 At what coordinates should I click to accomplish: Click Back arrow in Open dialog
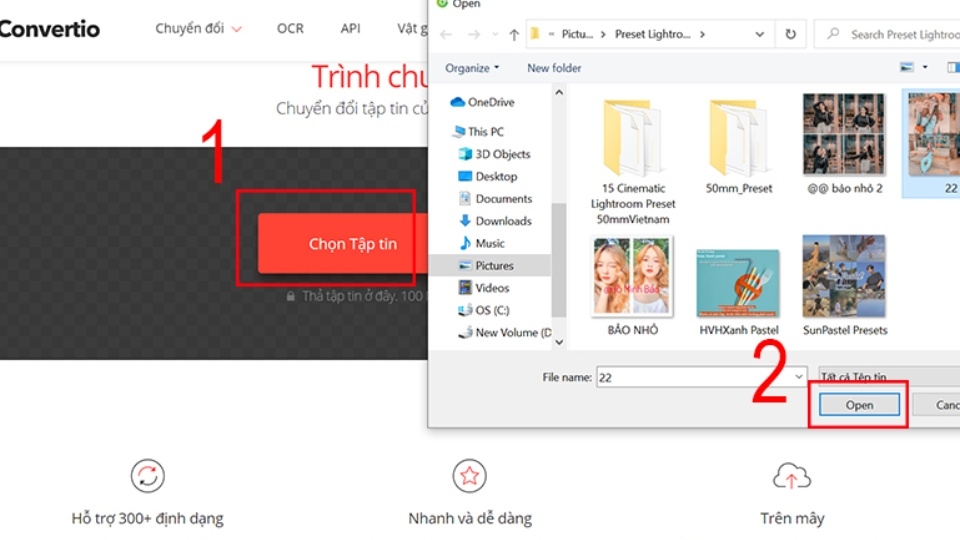tap(446, 35)
